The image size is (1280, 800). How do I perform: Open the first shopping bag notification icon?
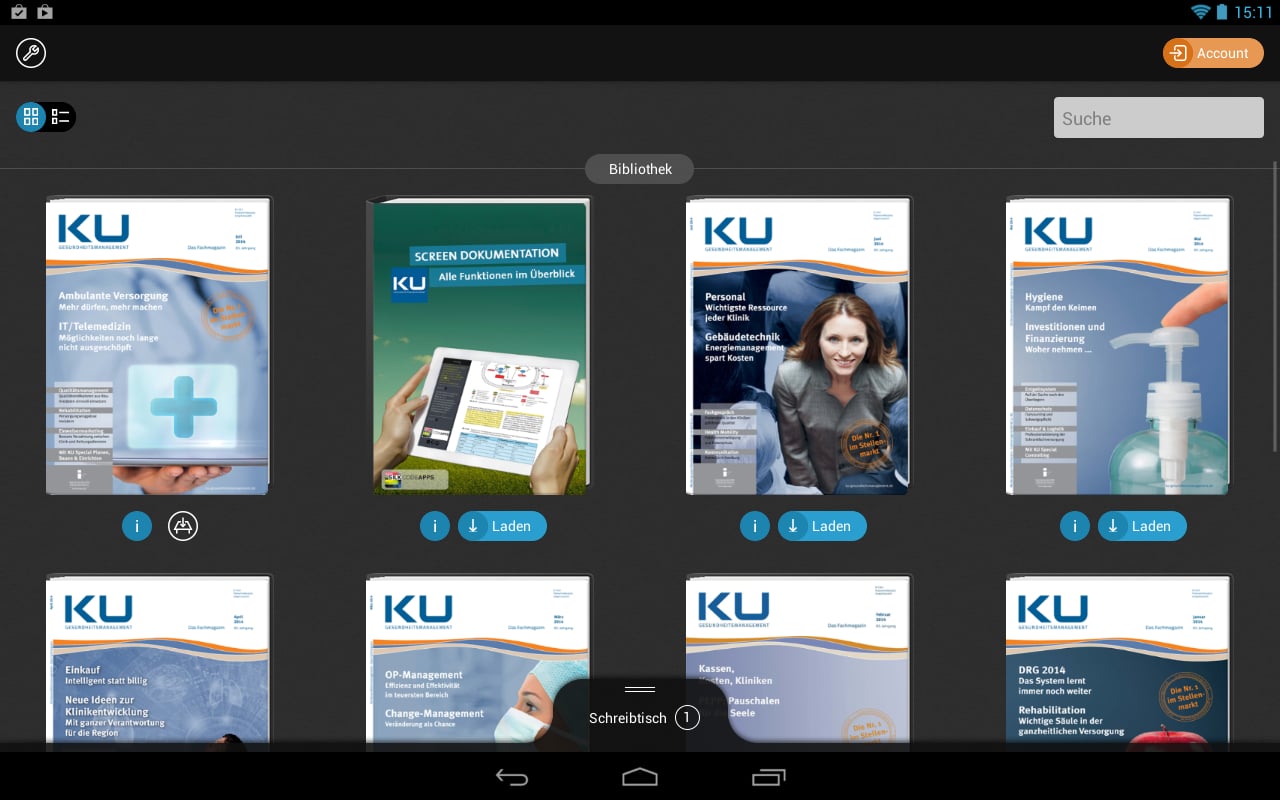[17, 12]
